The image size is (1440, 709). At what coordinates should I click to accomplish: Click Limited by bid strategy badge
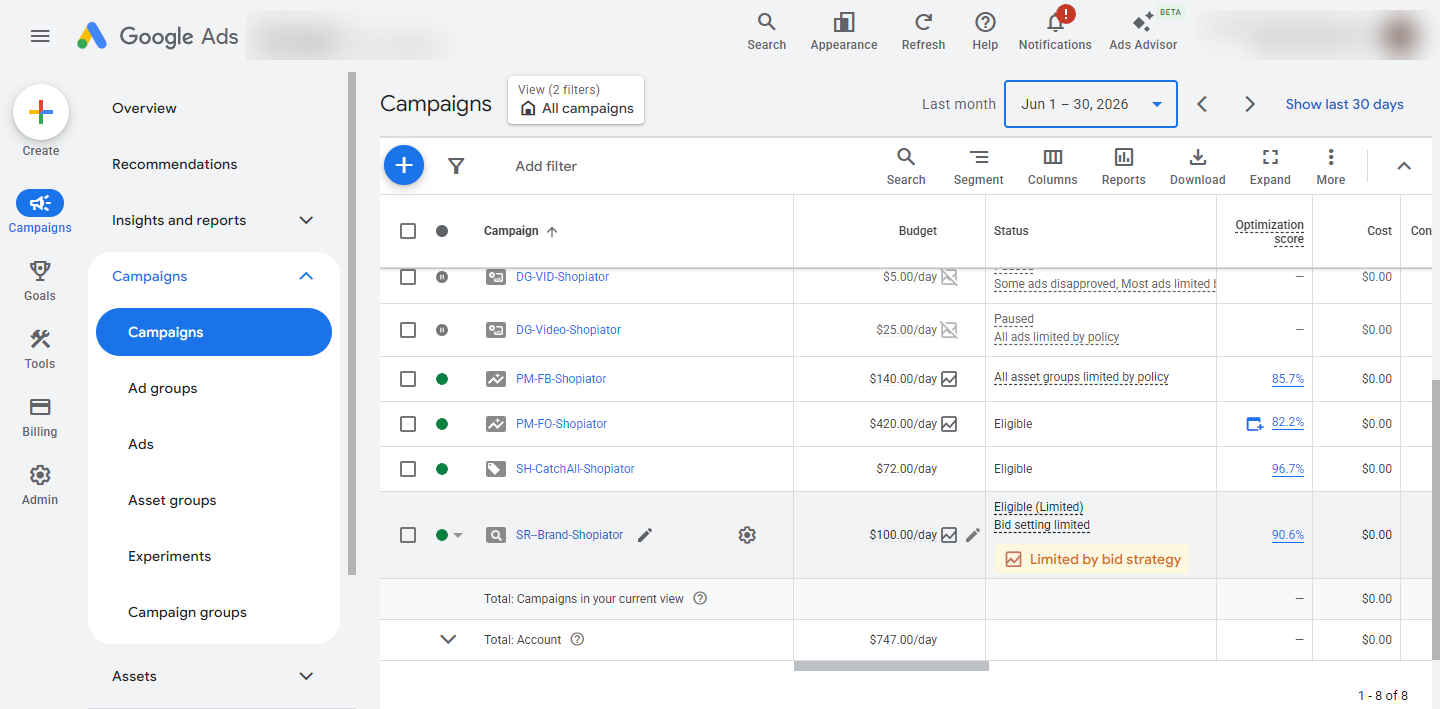(x=1092, y=560)
